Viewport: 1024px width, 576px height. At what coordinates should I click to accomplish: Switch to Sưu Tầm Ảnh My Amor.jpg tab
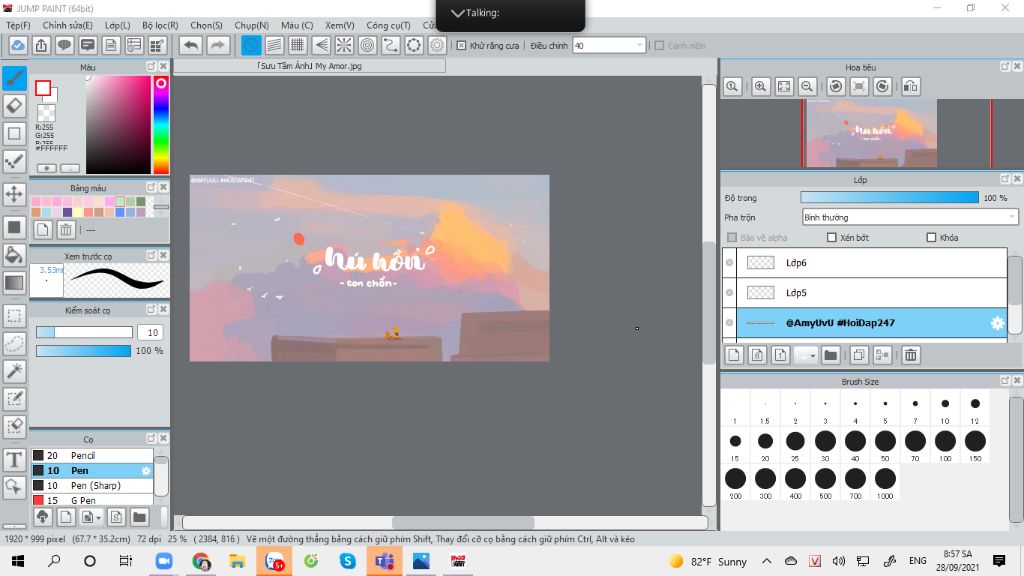(x=310, y=66)
